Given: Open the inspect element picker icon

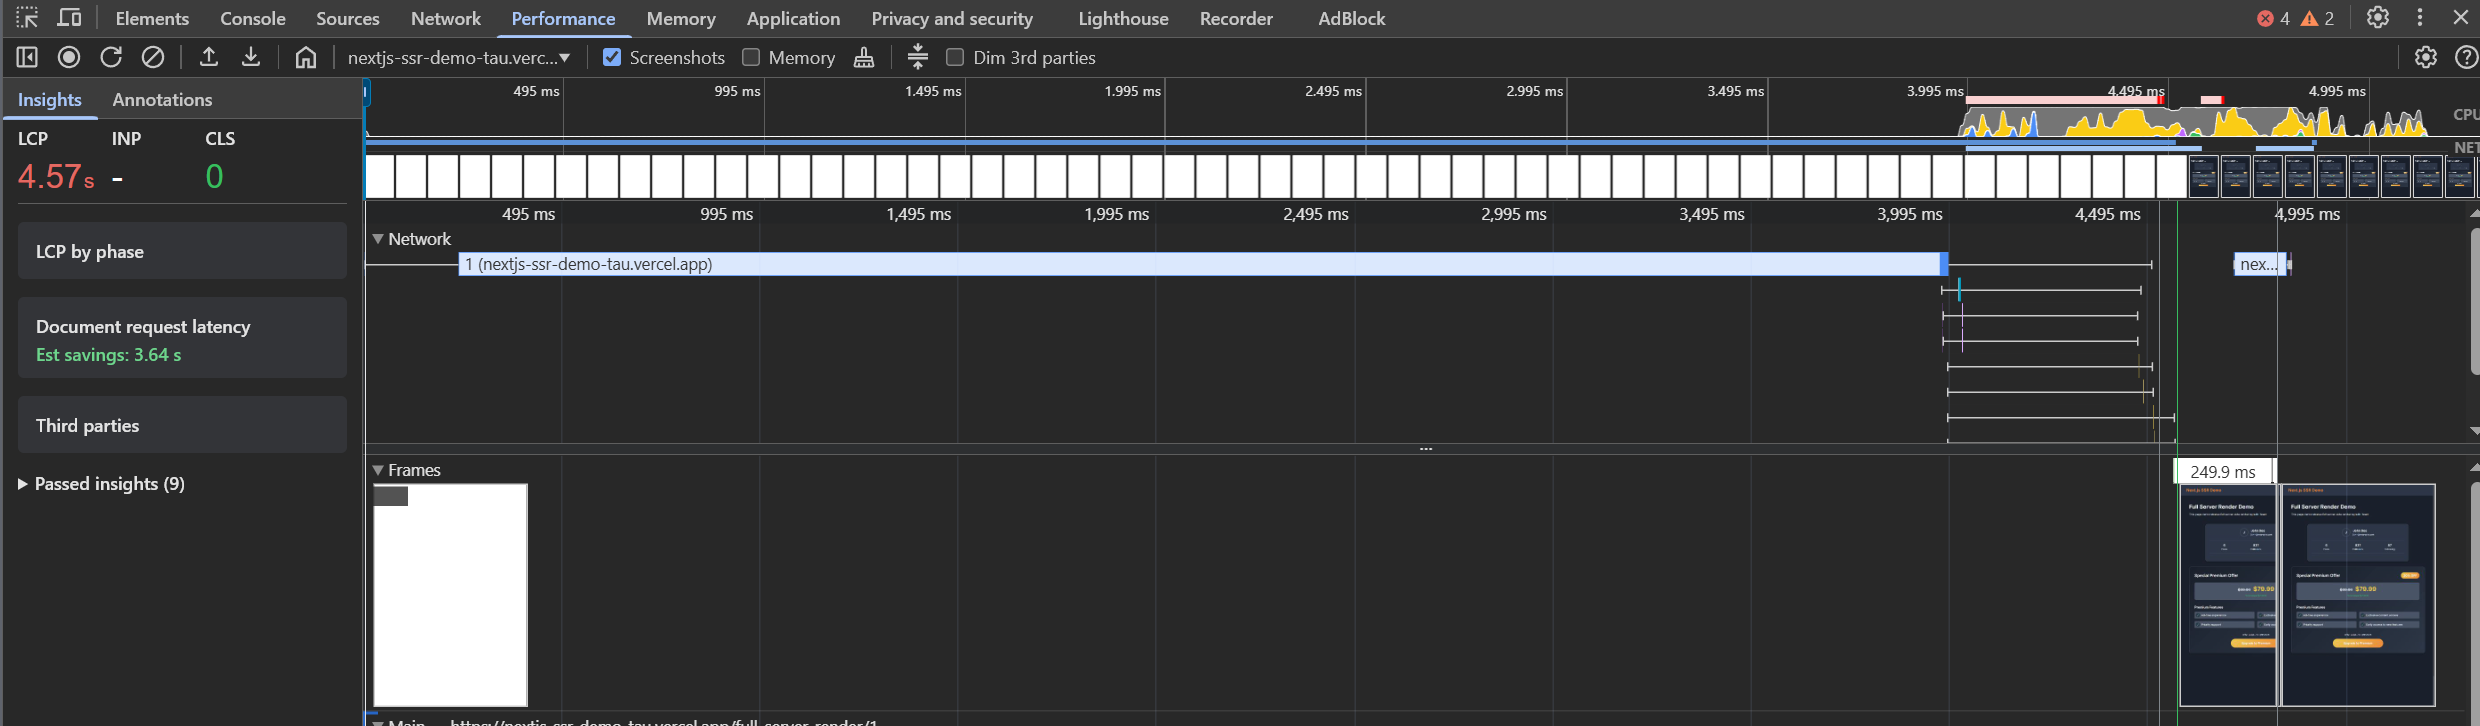Looking at the screenshot, I should point(27,18).
